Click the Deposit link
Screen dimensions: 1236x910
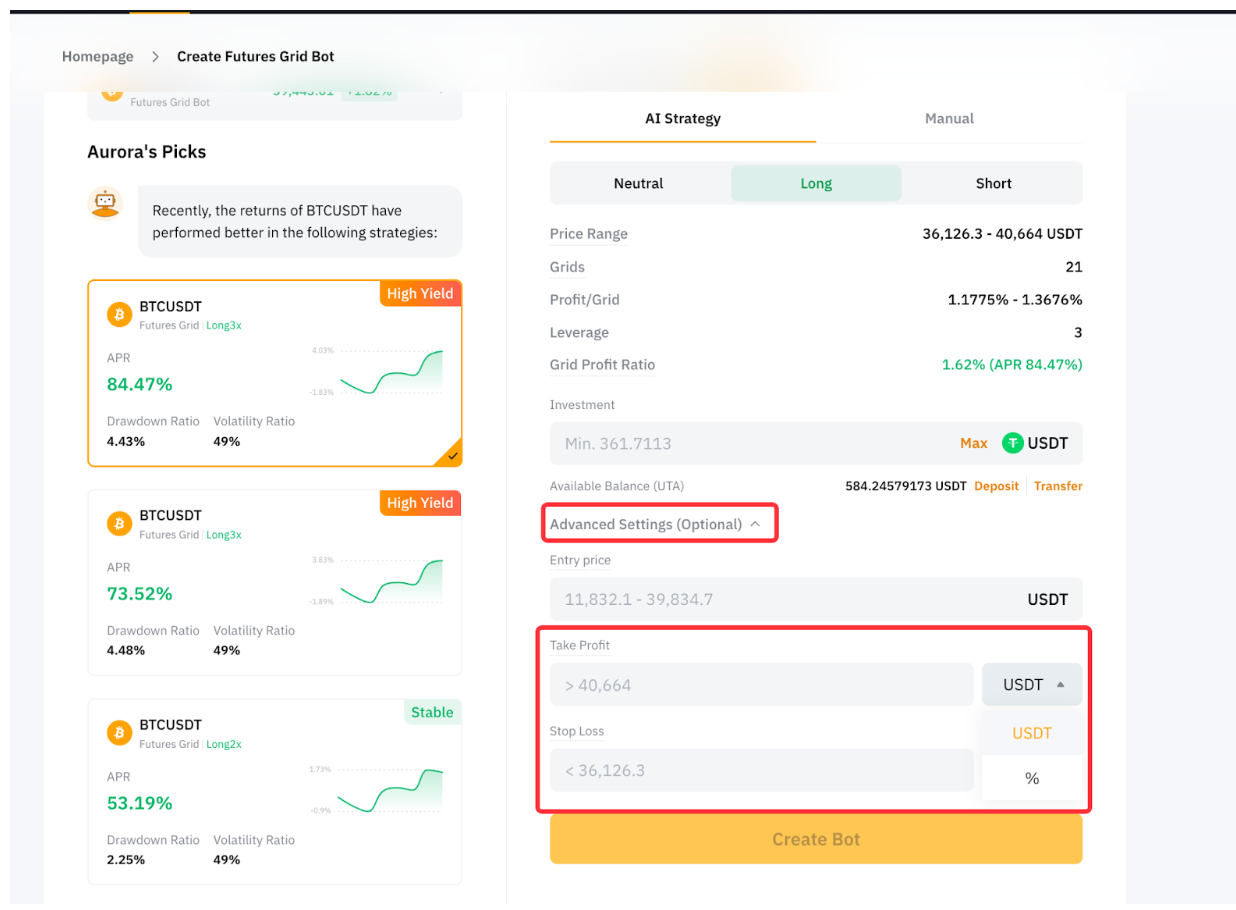click(x=996, y=486)
